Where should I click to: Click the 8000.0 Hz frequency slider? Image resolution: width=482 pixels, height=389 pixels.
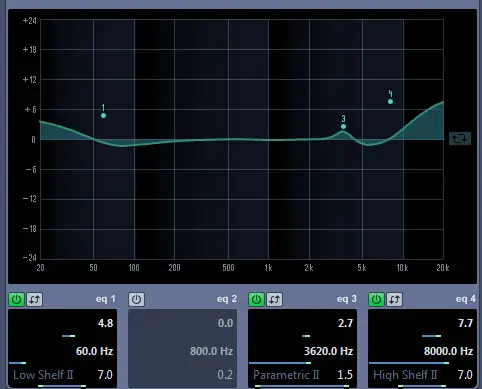[x=409, y=363]
